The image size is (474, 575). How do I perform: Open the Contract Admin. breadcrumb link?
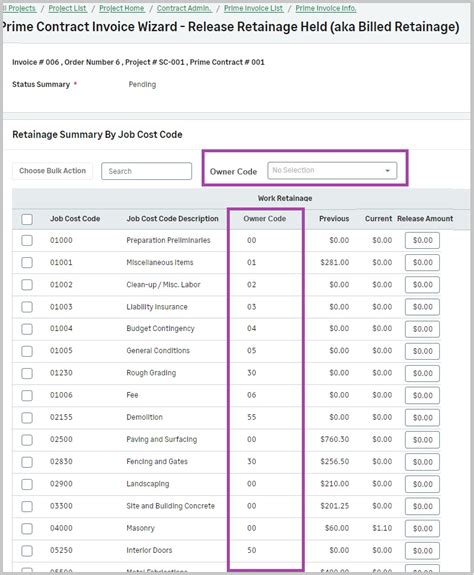(184, 8)
